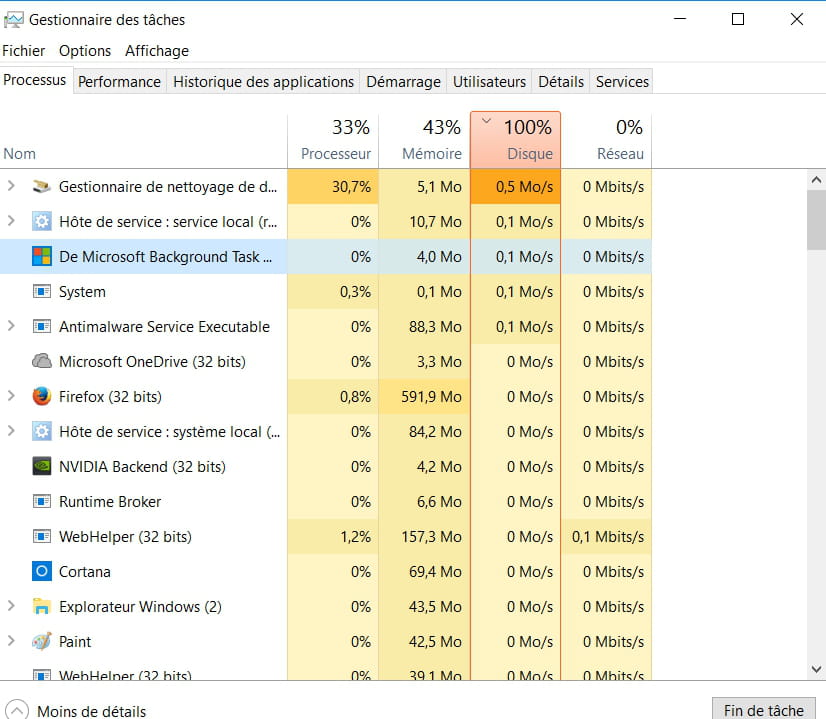Open the Fichier menu

click(24, 51)
